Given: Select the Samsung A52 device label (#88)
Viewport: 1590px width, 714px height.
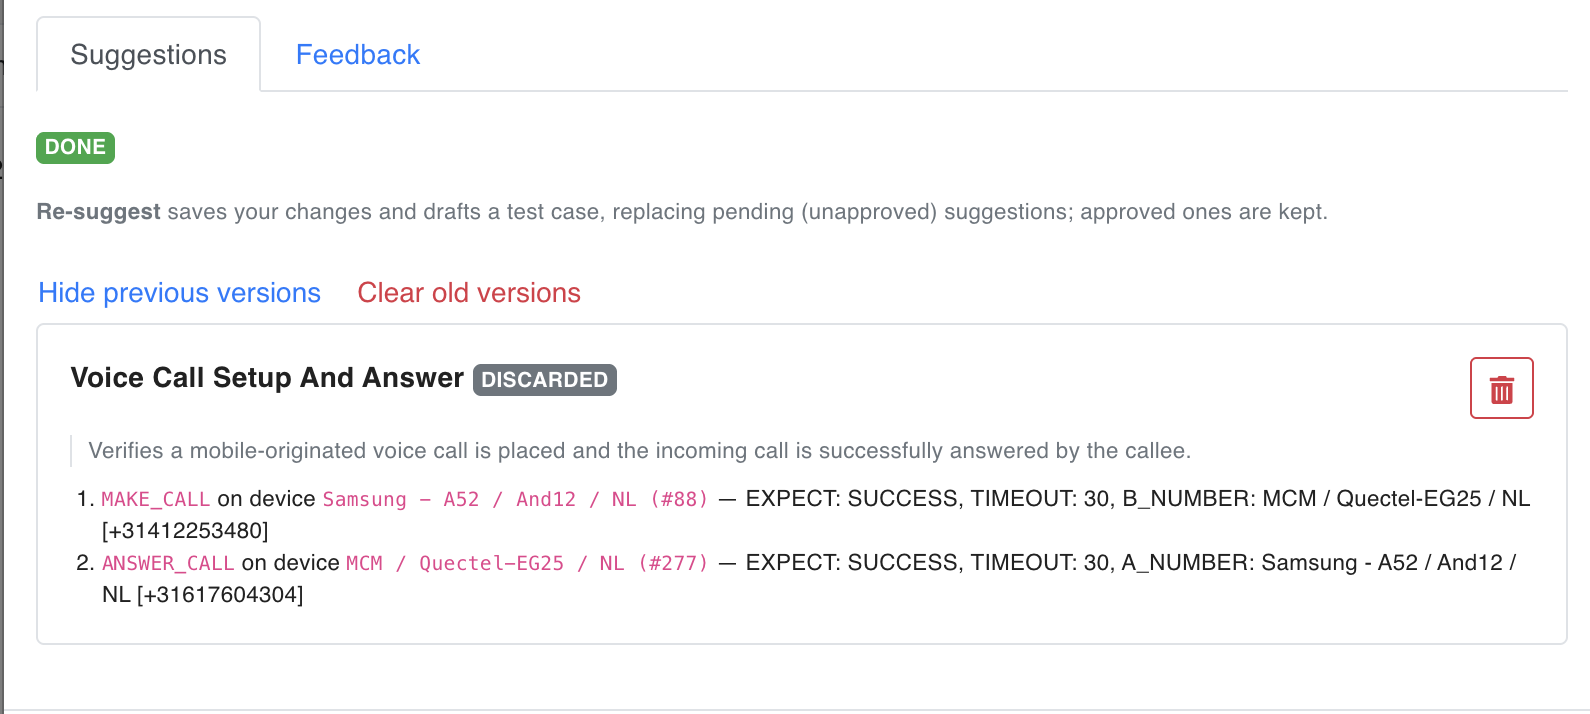Looking at the screenshot, I should [515, 499].
